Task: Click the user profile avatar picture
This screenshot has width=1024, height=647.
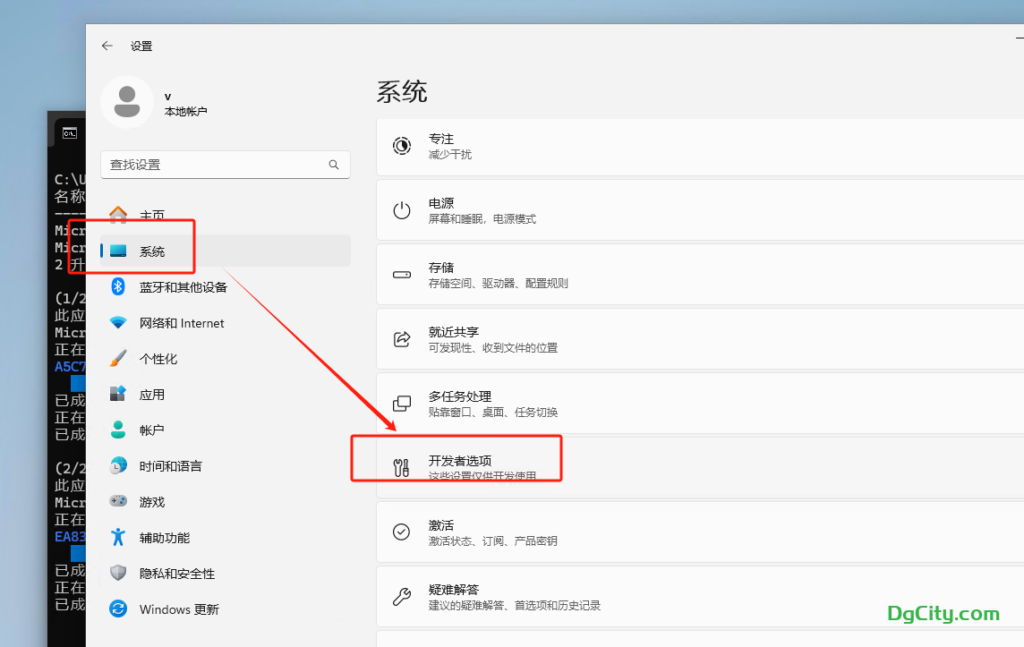Action: (127, 102)
